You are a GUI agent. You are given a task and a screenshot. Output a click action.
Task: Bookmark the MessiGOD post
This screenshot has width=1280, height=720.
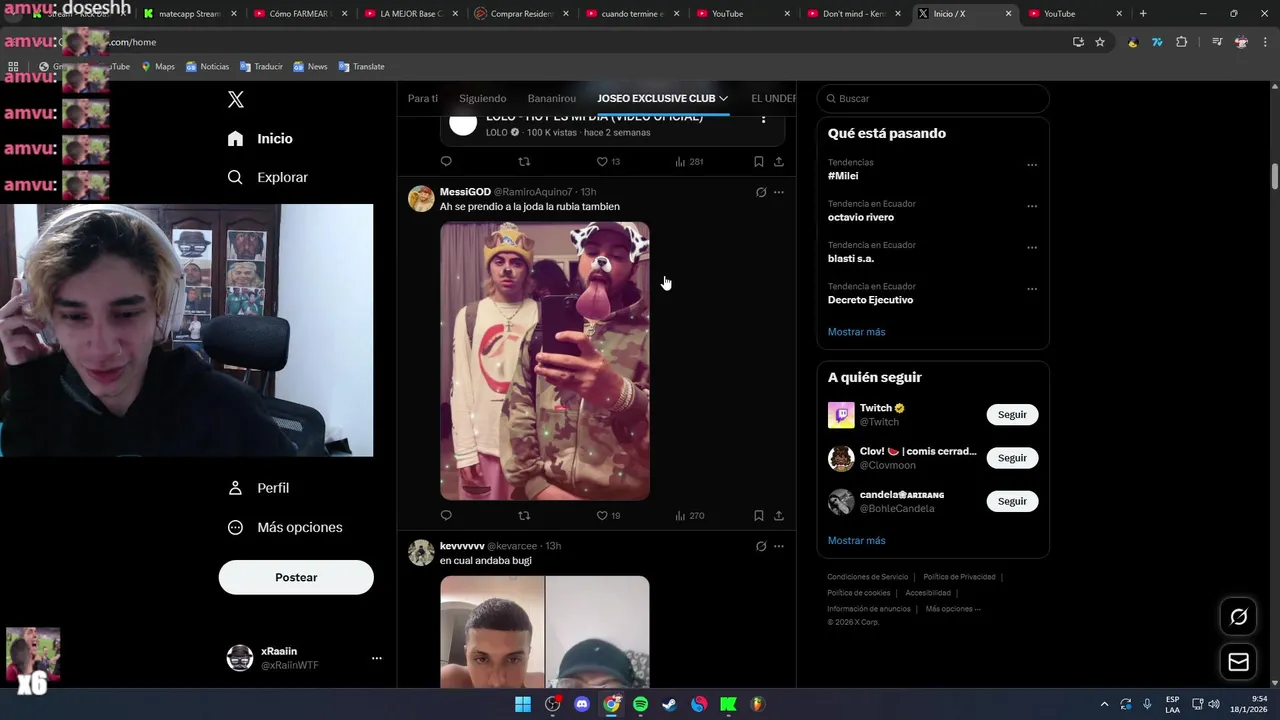[759, 516]
